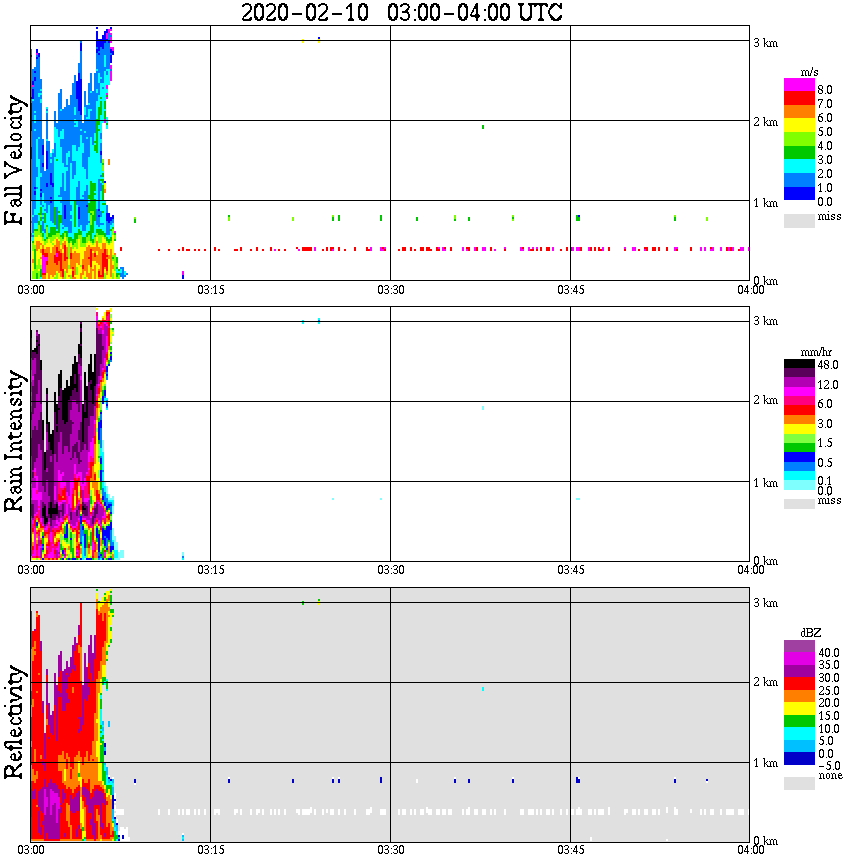This screenshot has width=850, height=868.
Task: Click the '2 km' height label of the Rain Intensity panel
Action: (765, 400)
